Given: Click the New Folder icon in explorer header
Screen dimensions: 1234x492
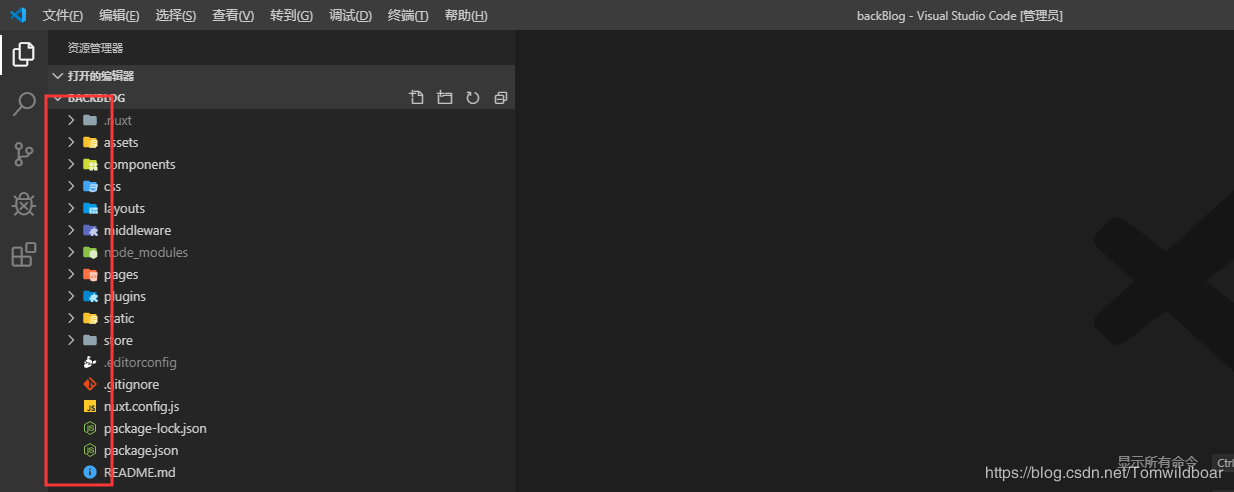Looking at the screenshot, I should click(445, 98).
